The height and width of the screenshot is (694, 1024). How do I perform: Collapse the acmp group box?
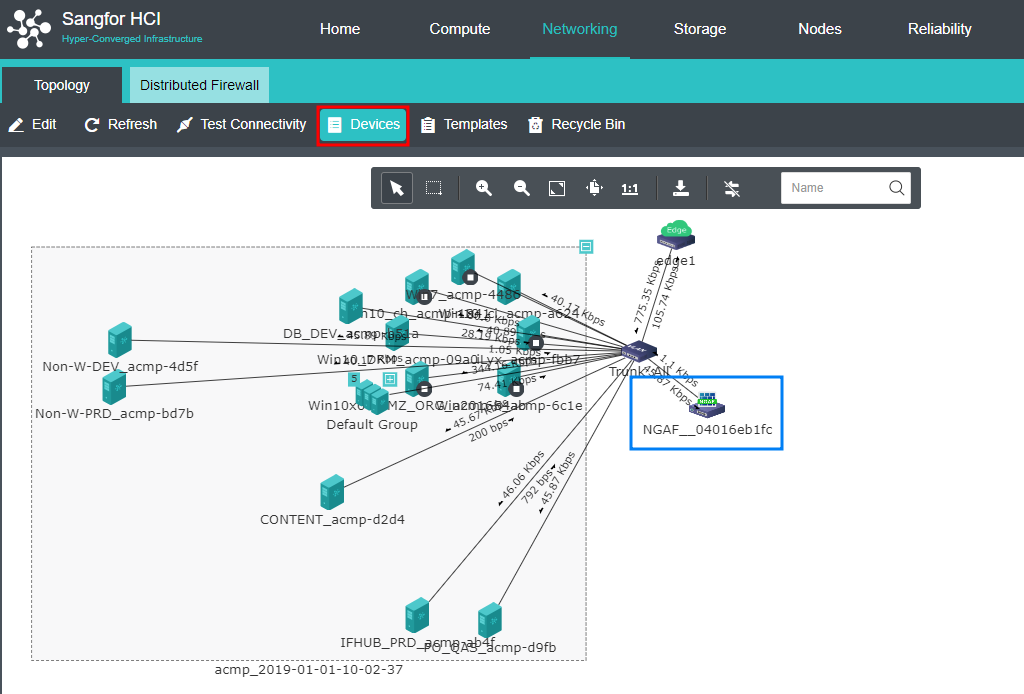click(586, 247)
